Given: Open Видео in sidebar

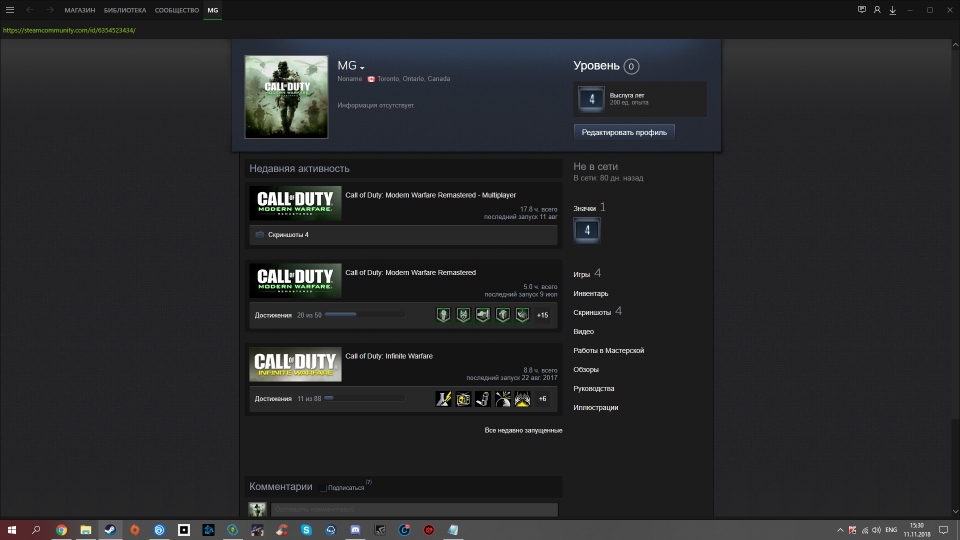Looking at the screenshot, I should coord(583,332).
